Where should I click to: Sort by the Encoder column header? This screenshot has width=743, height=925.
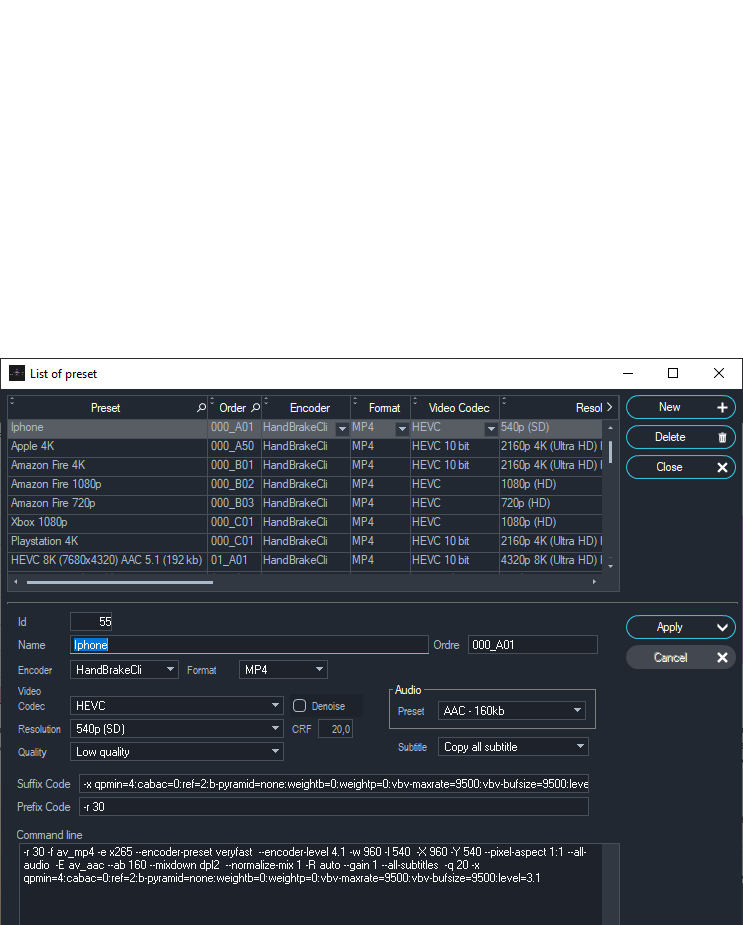pos(309,408)
